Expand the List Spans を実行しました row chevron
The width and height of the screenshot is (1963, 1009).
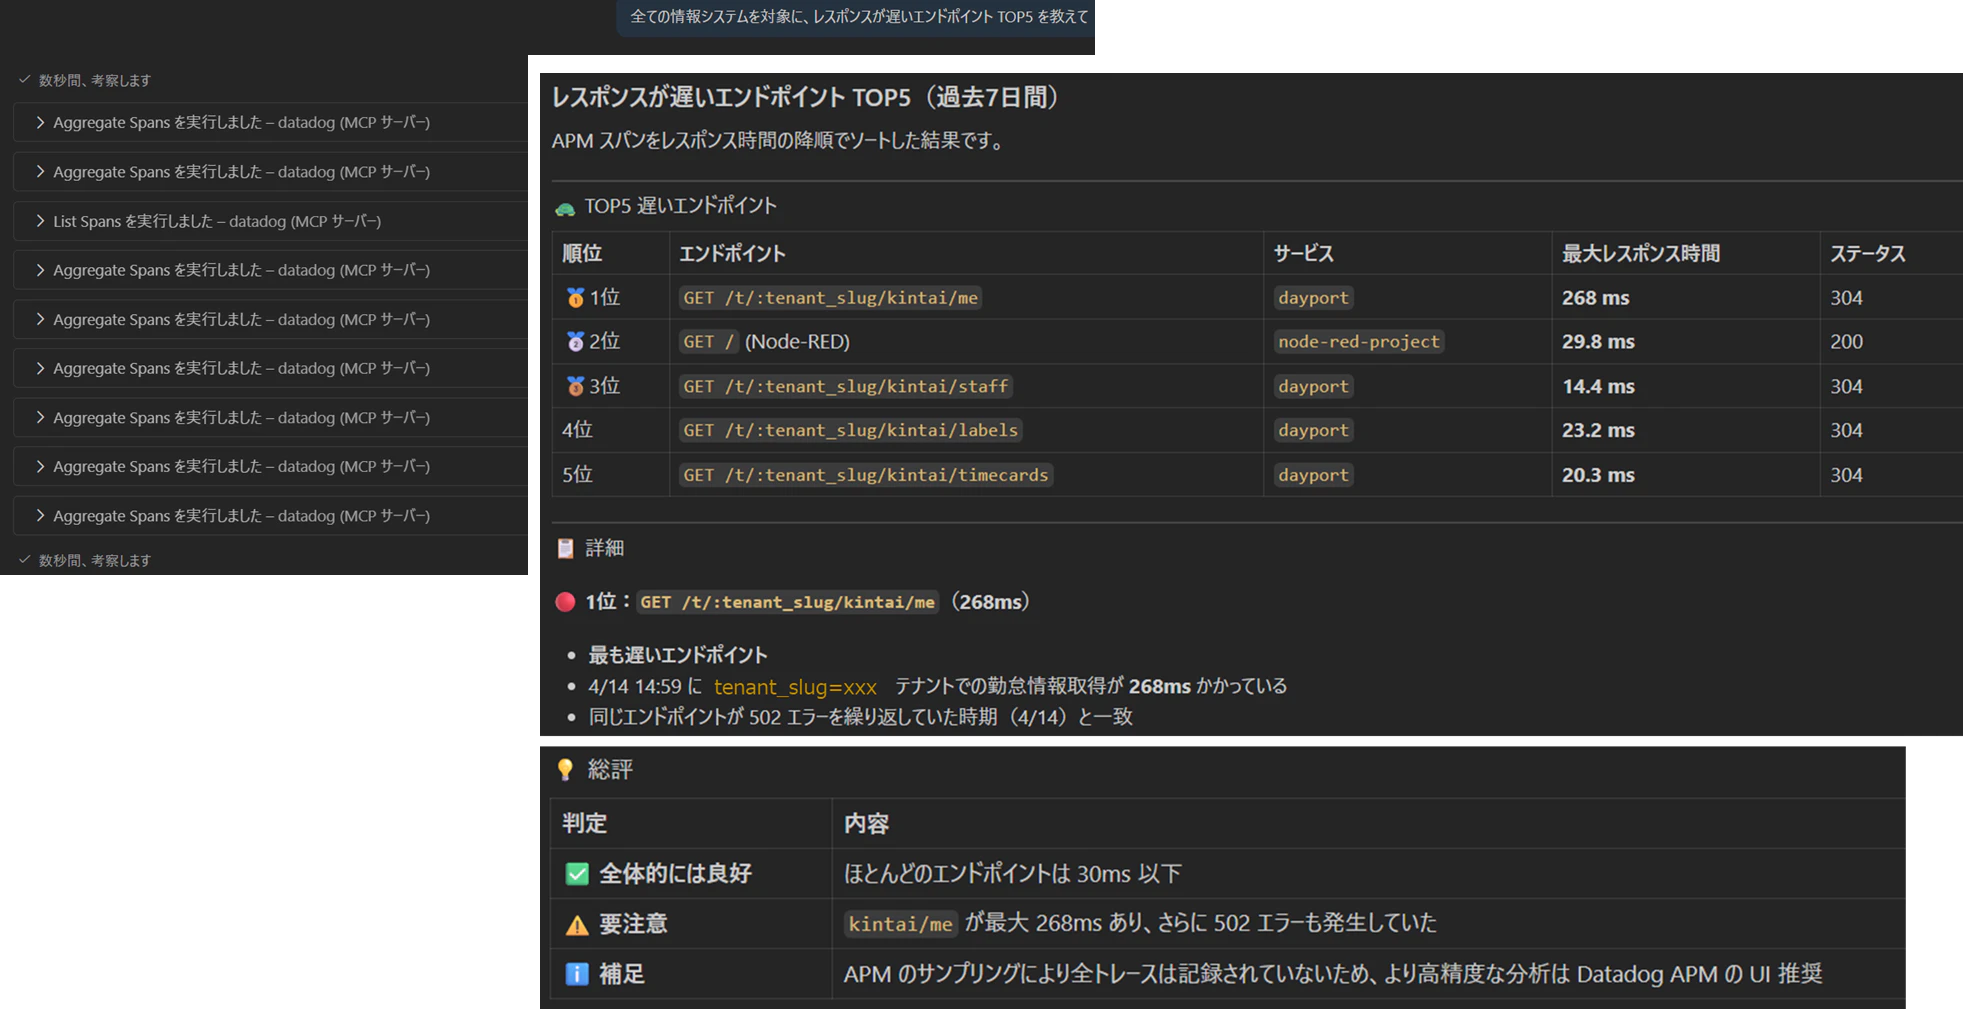pyautogui.click(x=40, y=221)
